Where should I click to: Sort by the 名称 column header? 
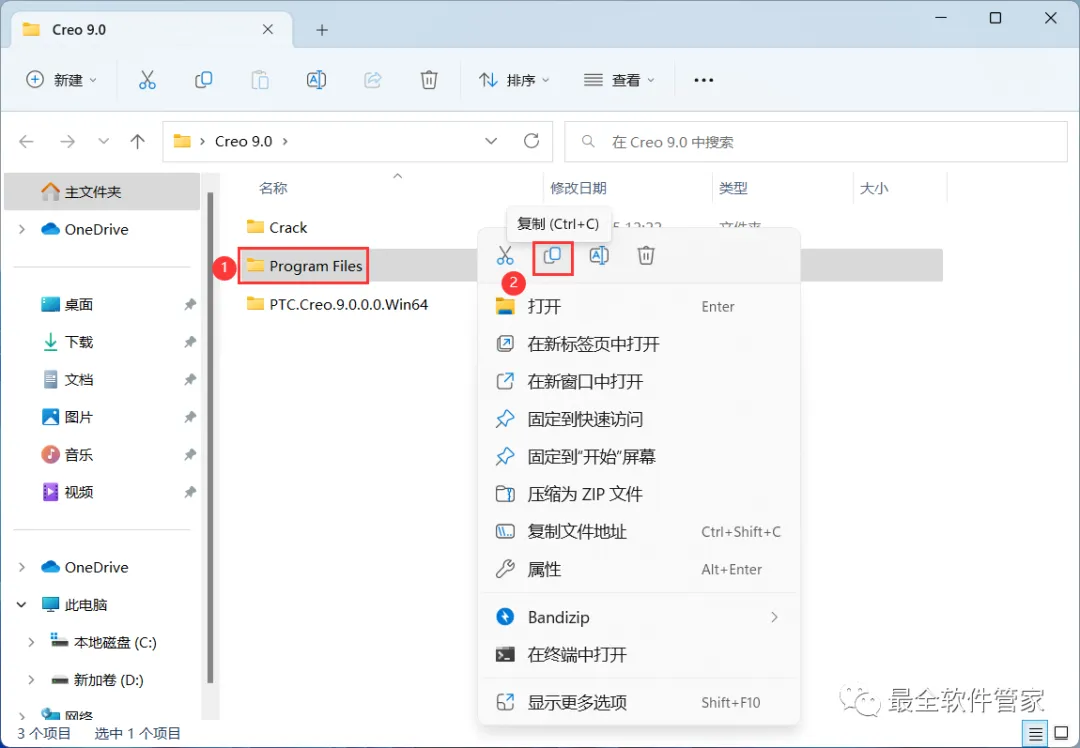coord(273,188)
